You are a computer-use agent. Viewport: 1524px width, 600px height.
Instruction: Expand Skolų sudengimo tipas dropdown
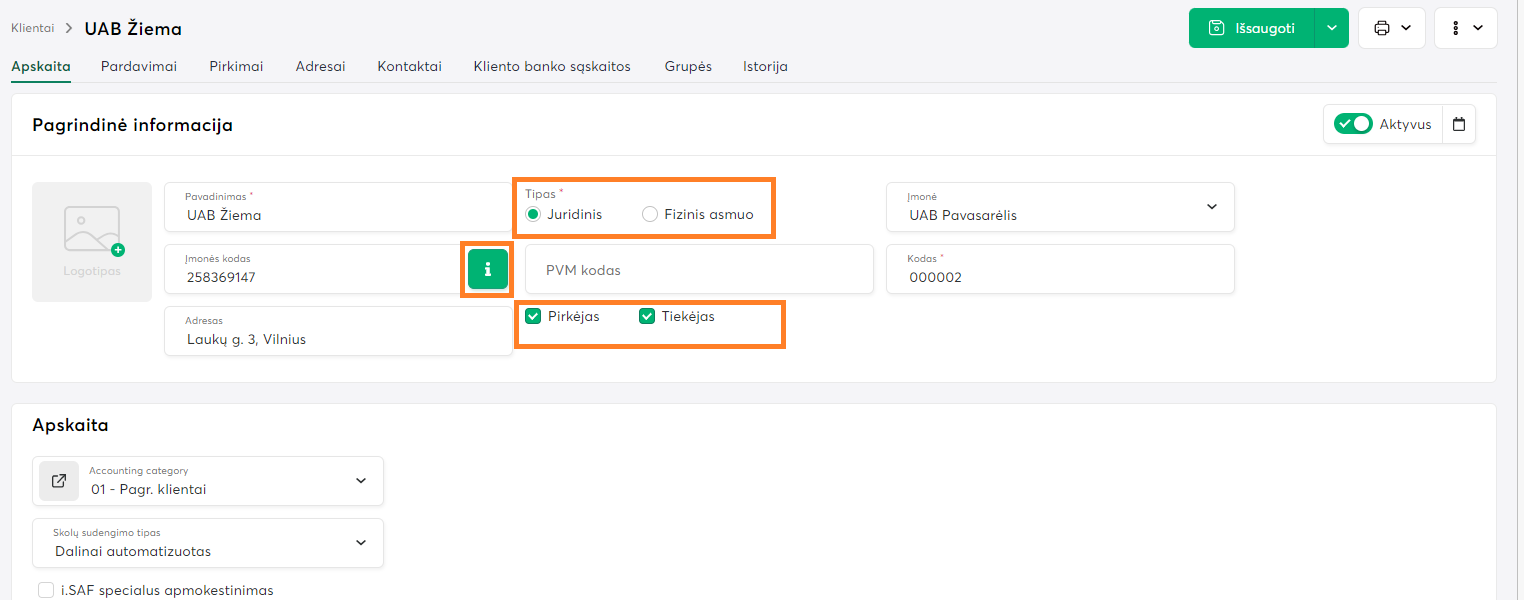361,543
